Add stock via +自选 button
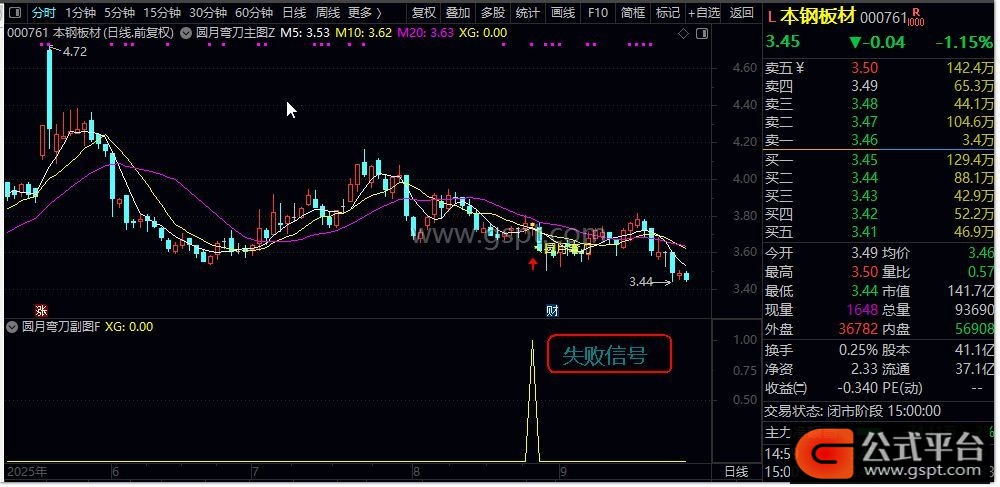 704,13
